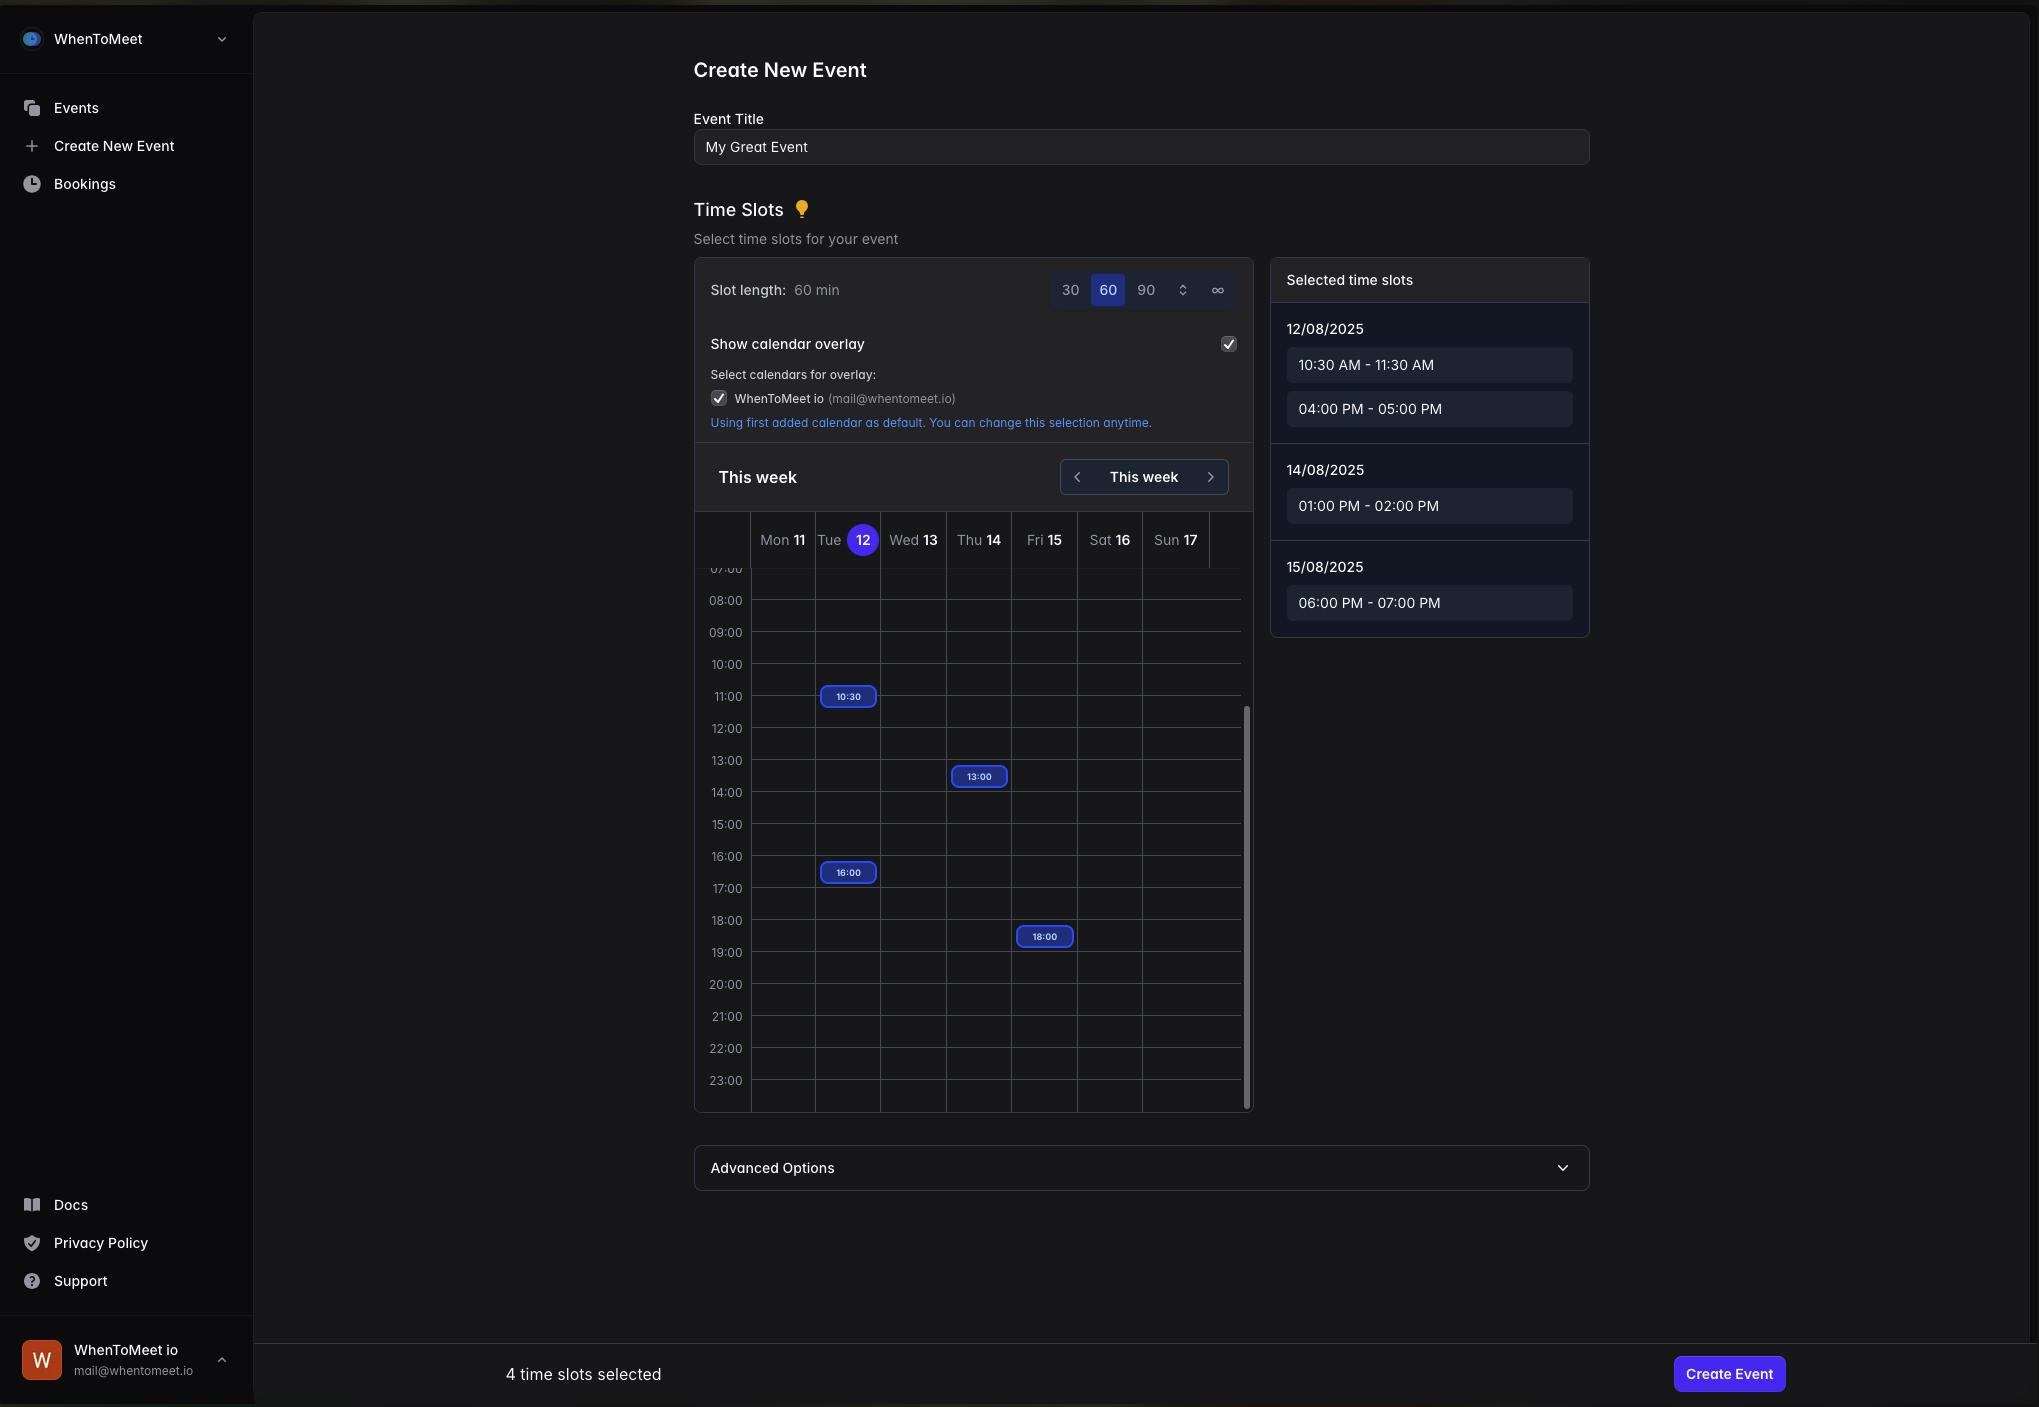Open the WhenToMeet workspace dropdown chevron
The image size is (2039, 1407).
point(222,39)
